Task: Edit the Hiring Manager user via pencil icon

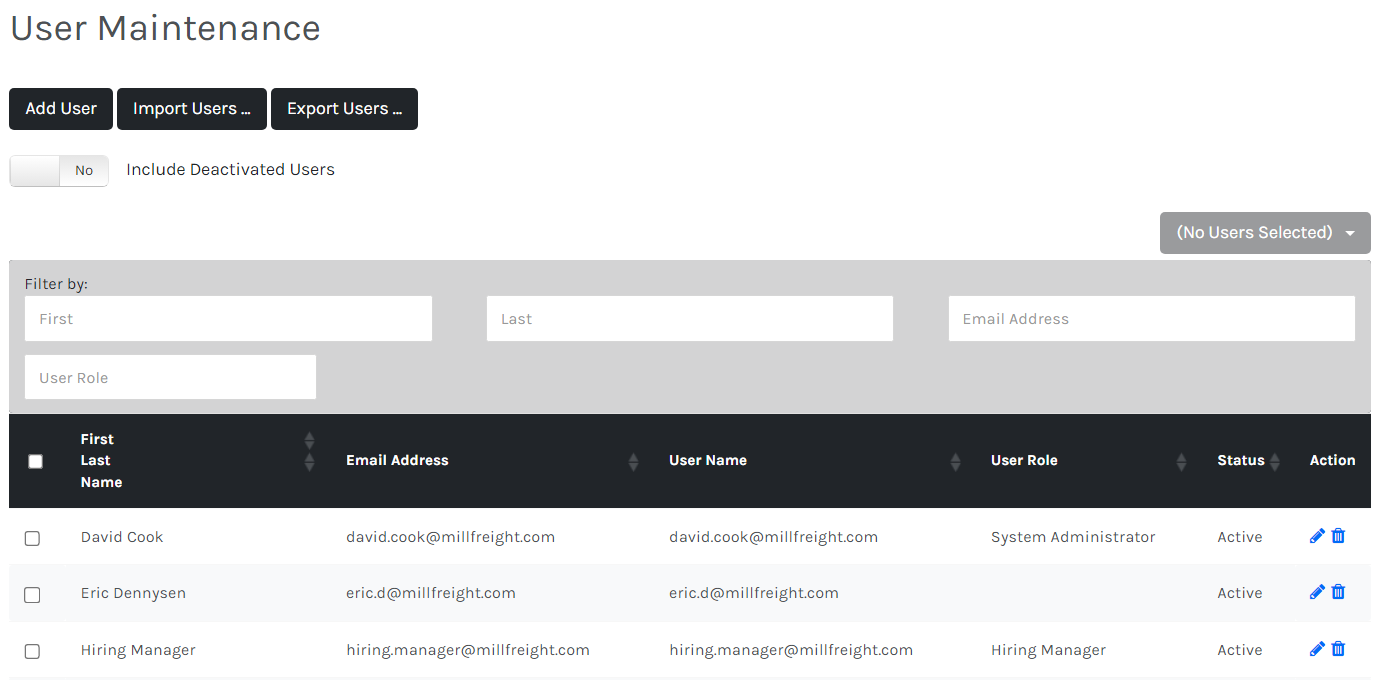Action: click(x=1317, y=649)
